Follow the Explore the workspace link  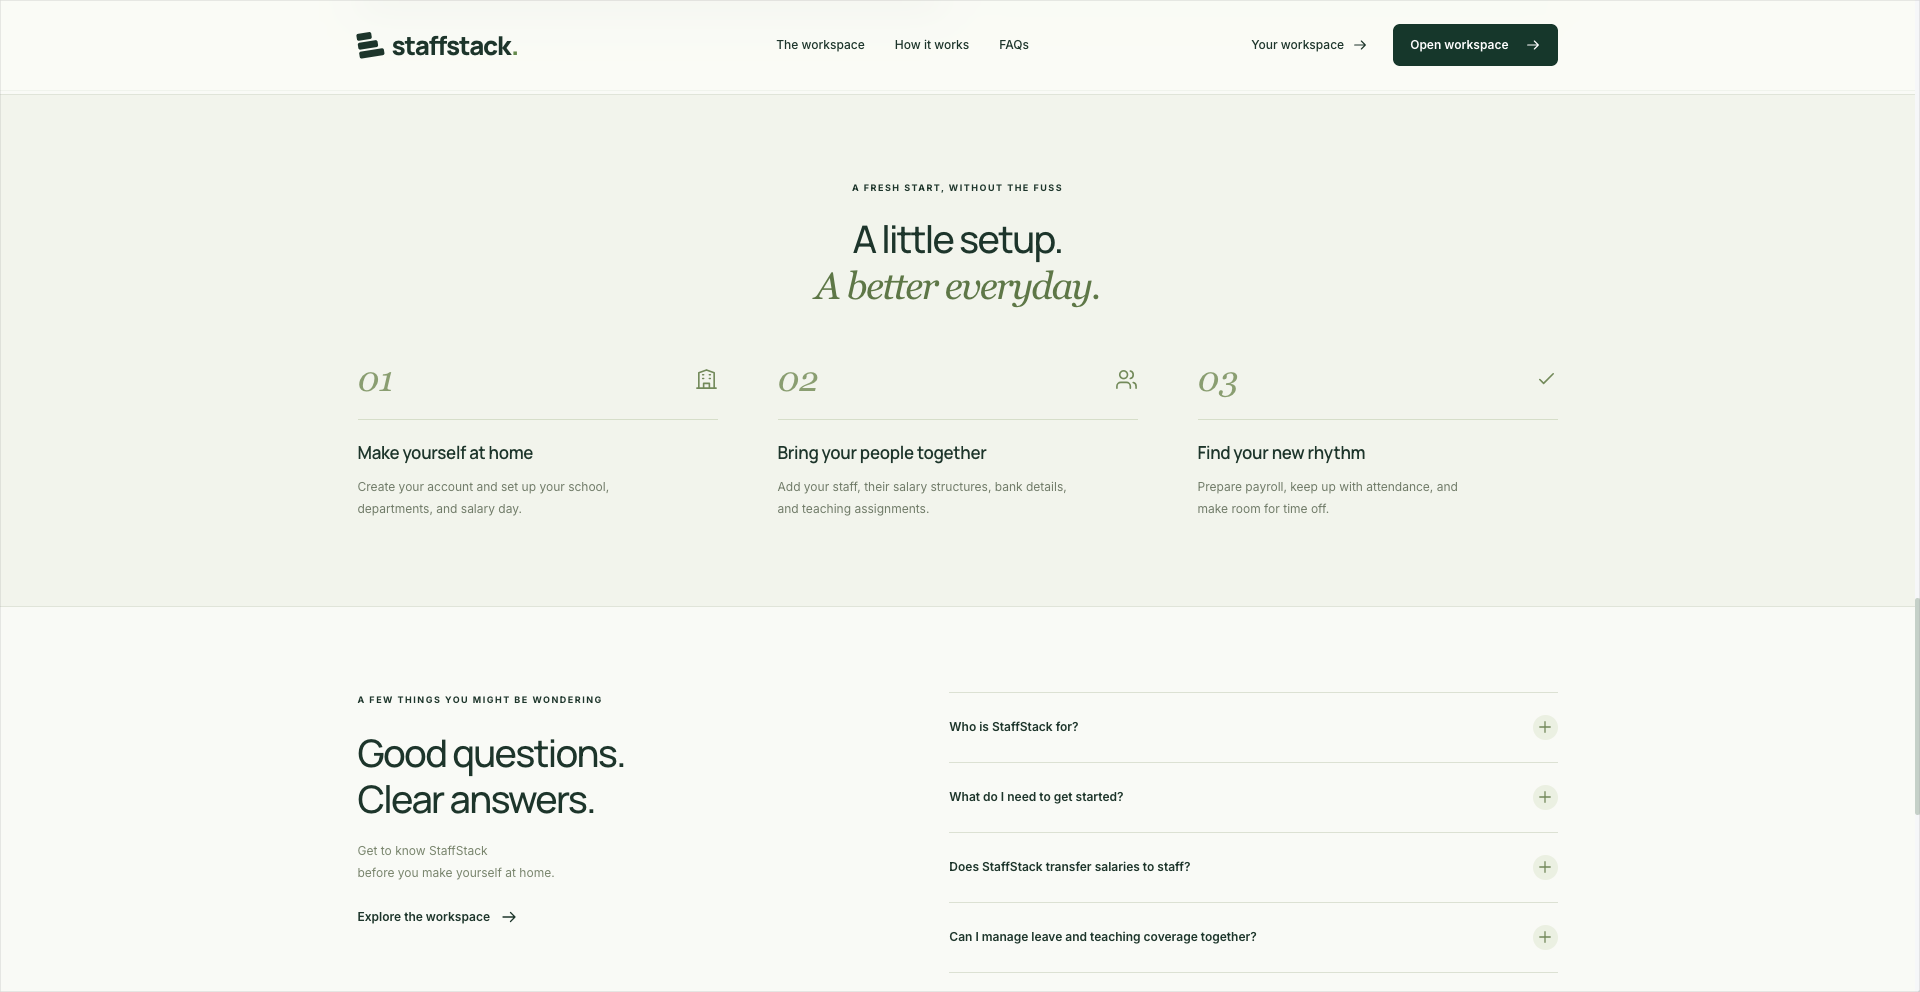(x=437, y=917)
